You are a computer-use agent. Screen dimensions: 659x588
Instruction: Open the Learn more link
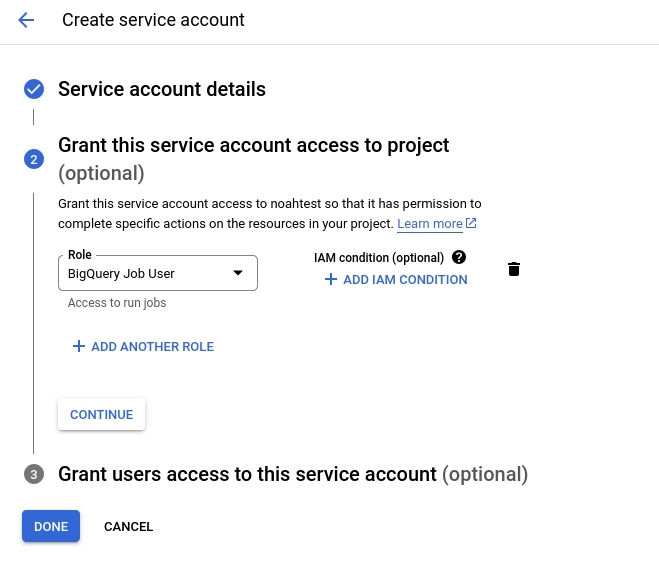429,224
